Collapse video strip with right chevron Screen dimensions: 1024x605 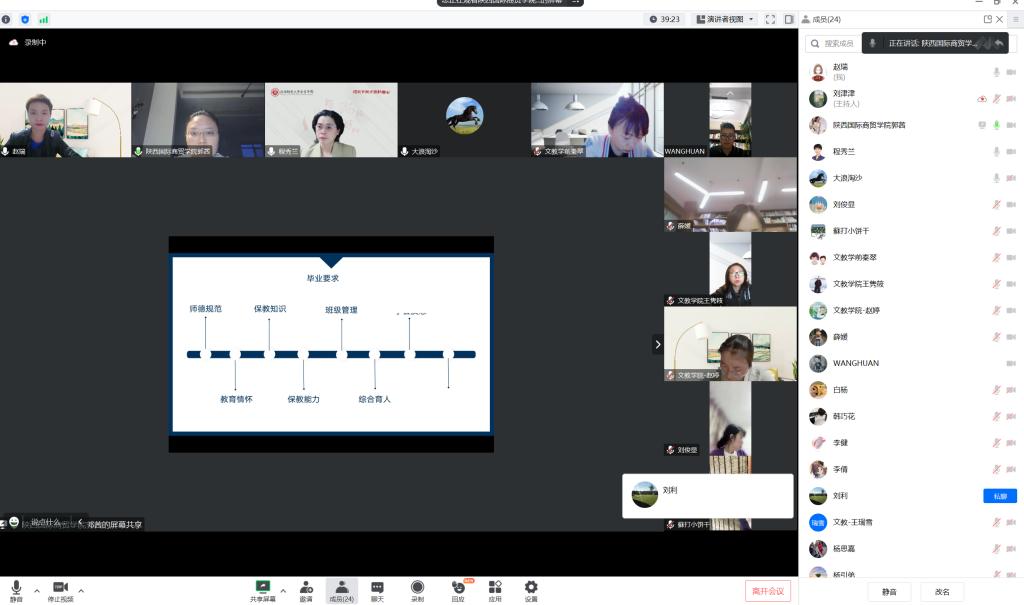coord(658,344)
